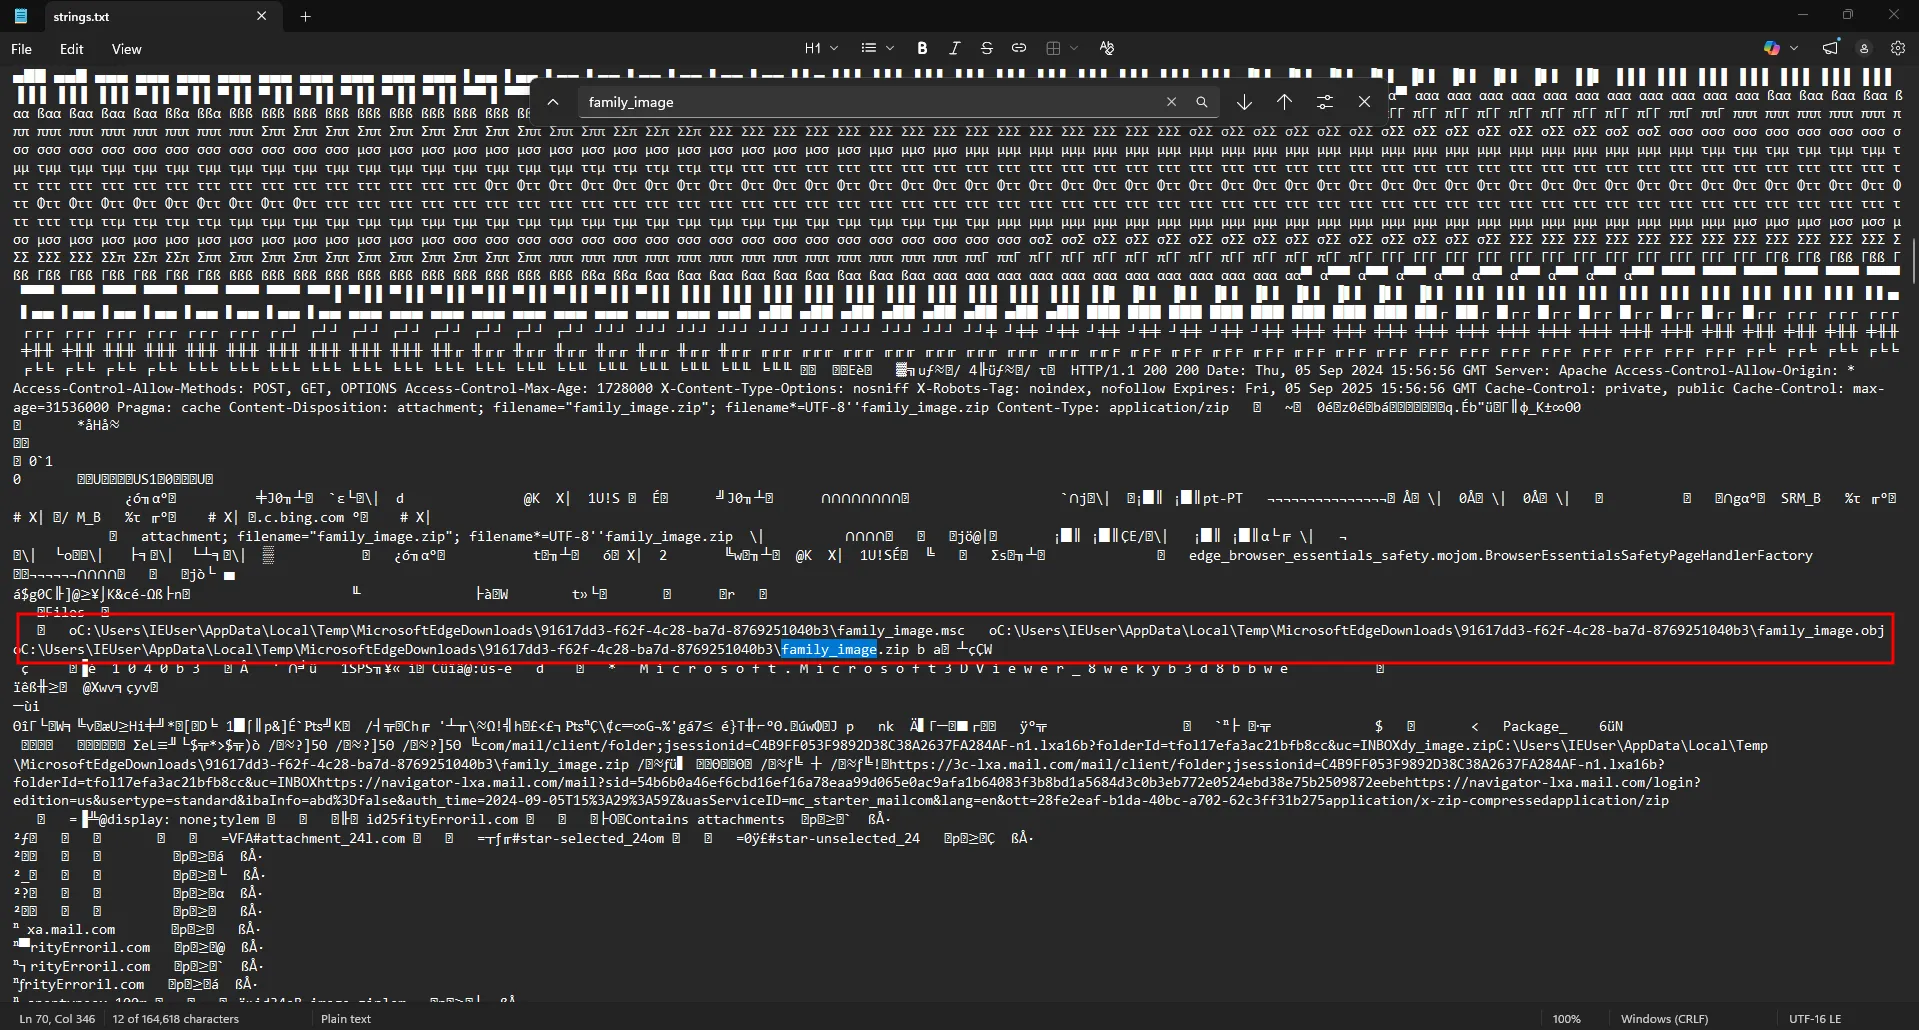Open the Edit menu
1919x1030 pixels.
(71, 48)
